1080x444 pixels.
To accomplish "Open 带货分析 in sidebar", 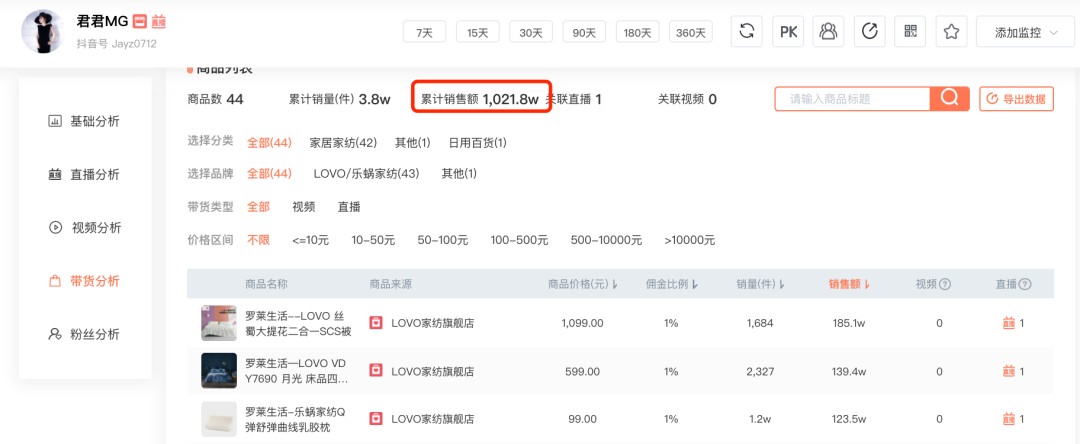I will 85,280.
